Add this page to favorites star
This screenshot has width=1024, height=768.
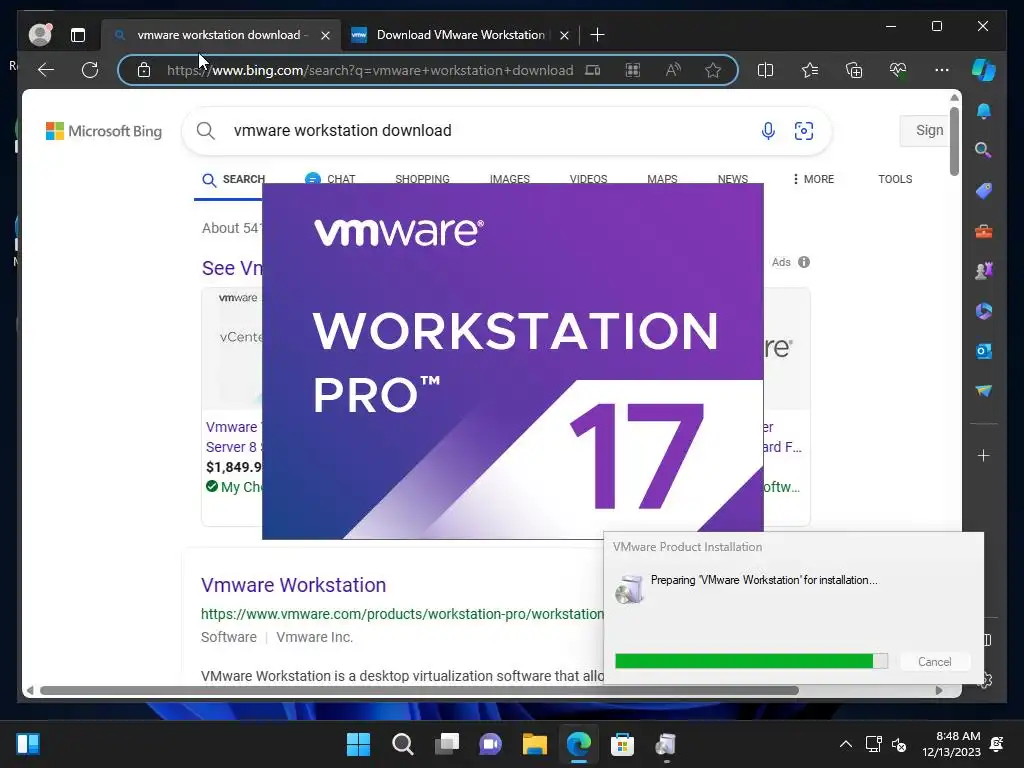(x=713, y=70)
